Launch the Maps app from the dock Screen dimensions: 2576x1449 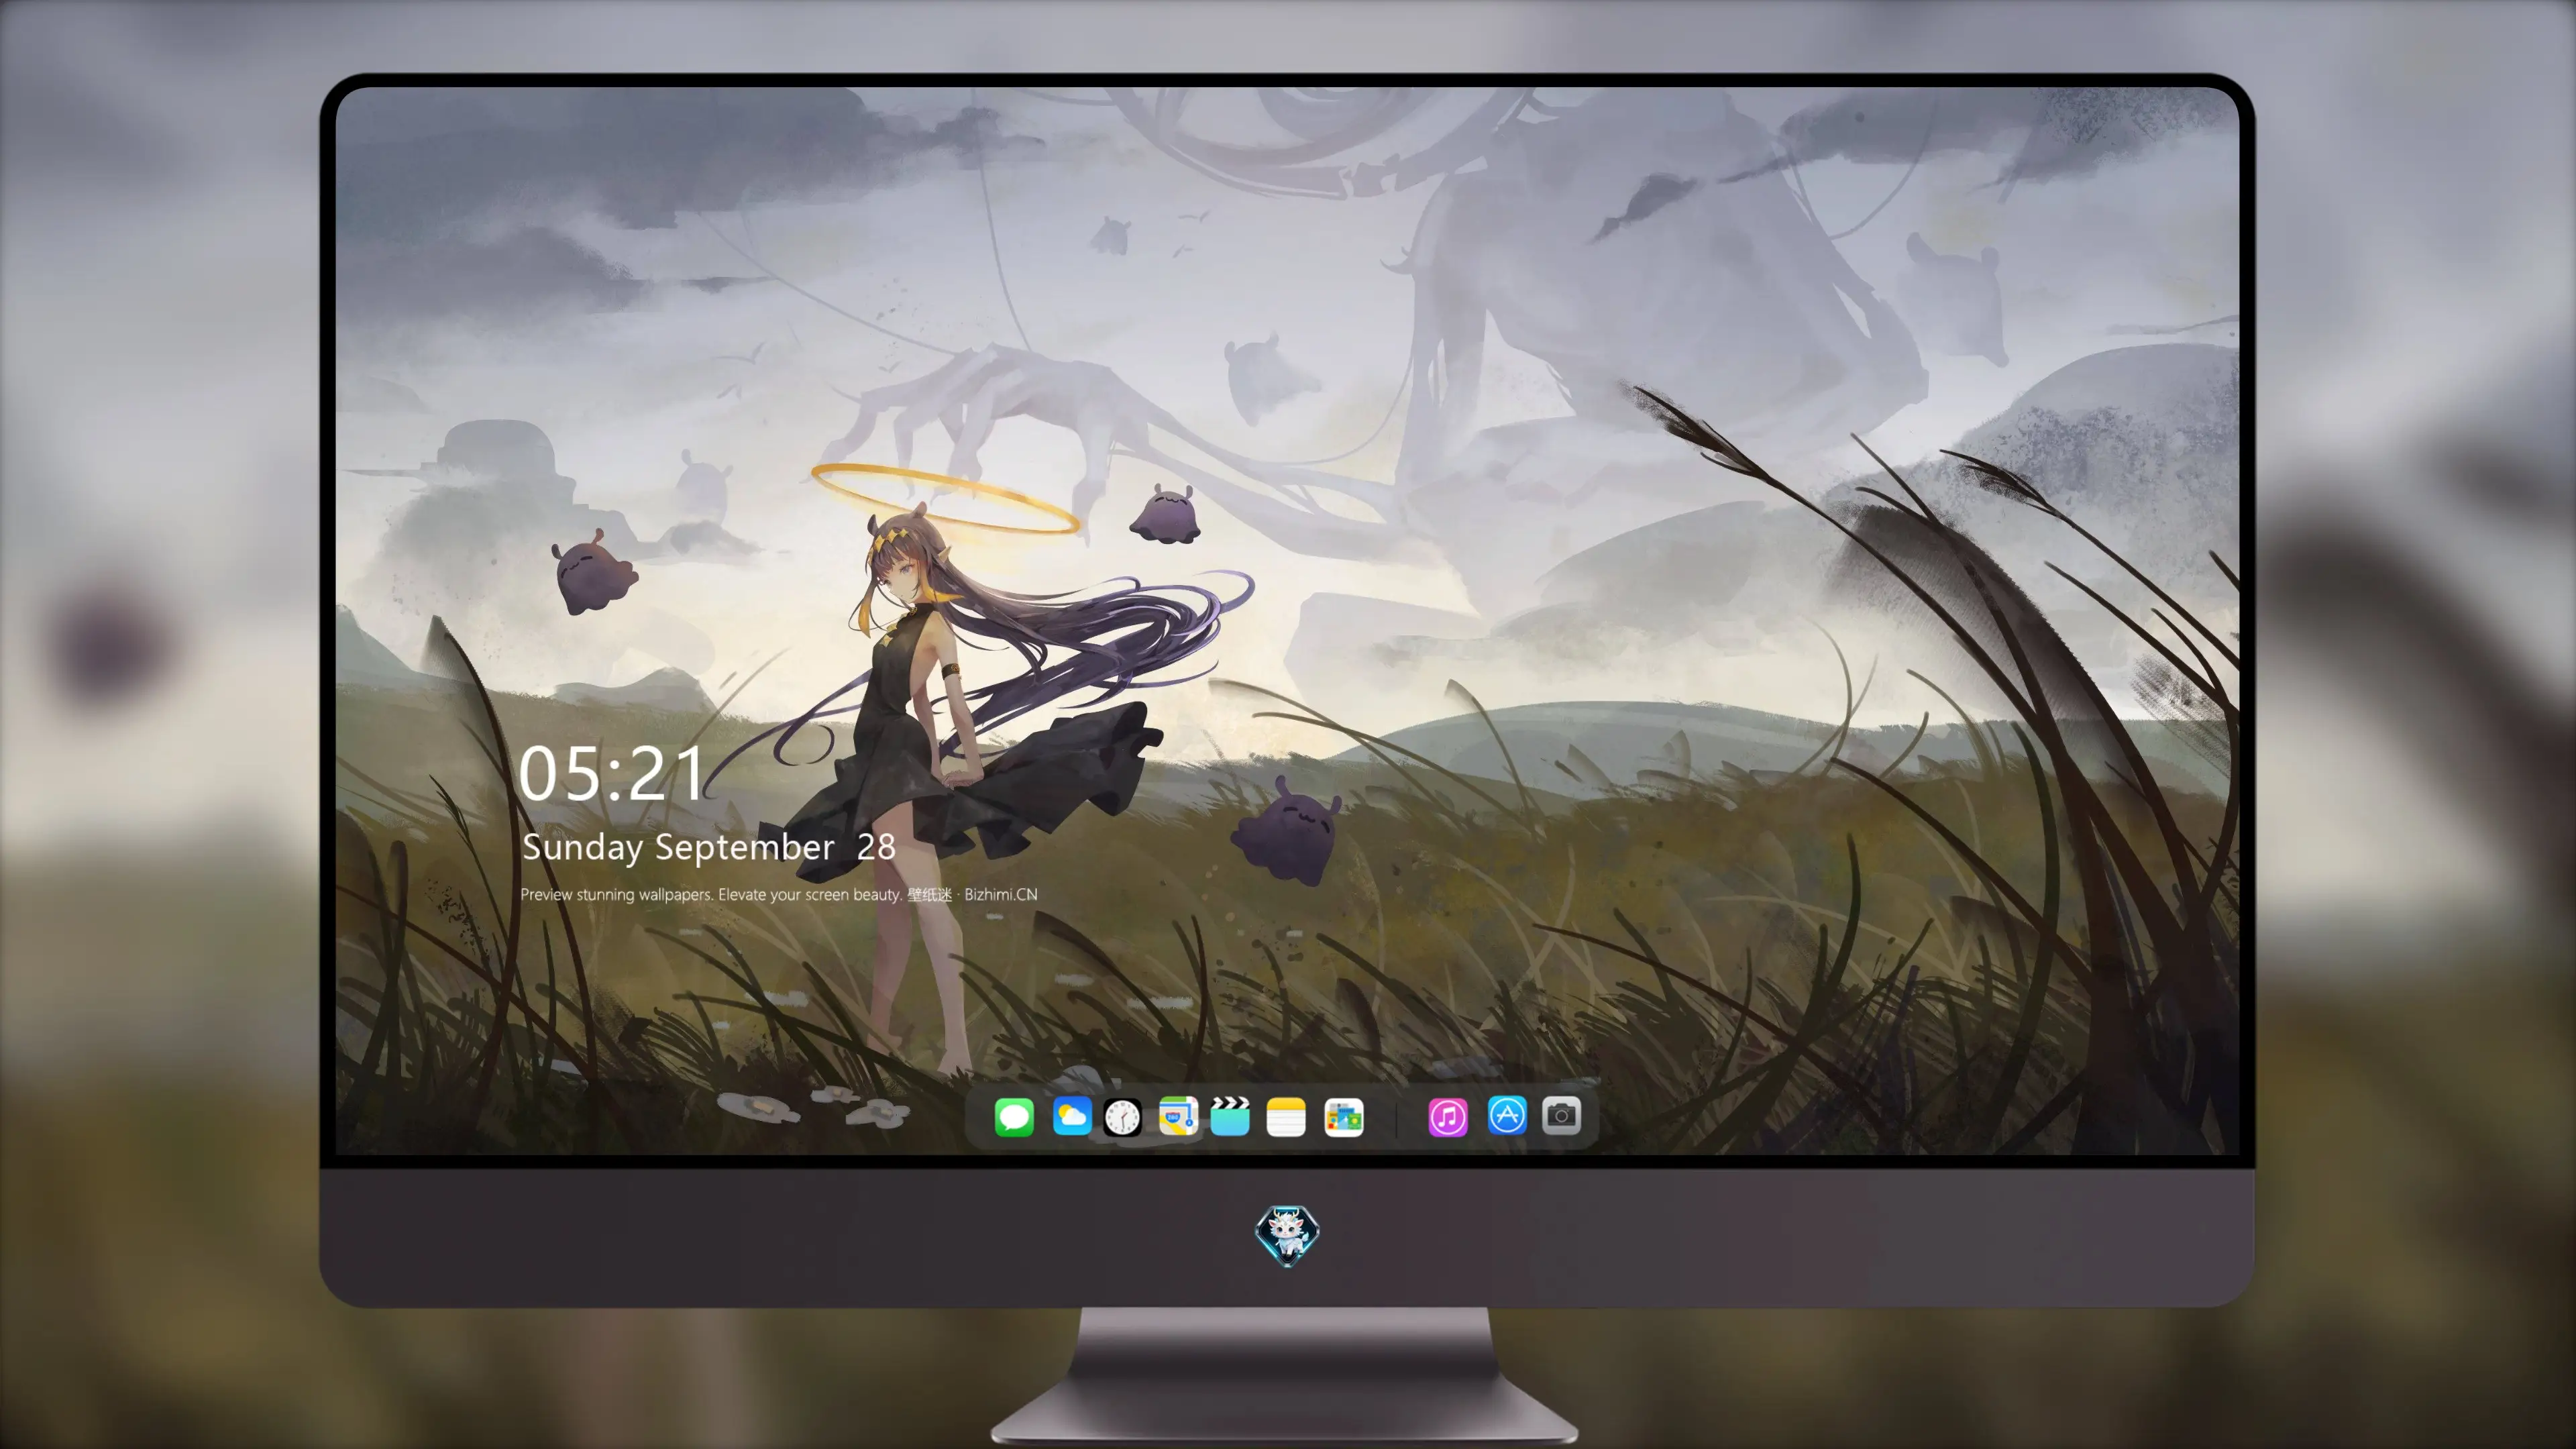(x=1178, y=1117)
